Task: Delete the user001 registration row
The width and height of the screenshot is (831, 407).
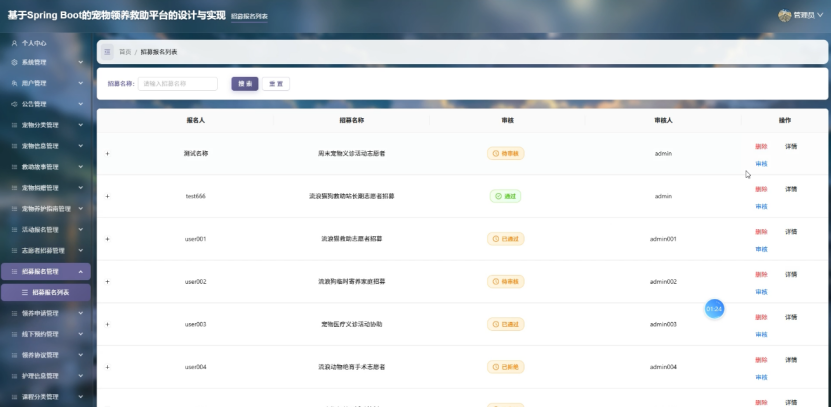Action: tap(761, 232)
